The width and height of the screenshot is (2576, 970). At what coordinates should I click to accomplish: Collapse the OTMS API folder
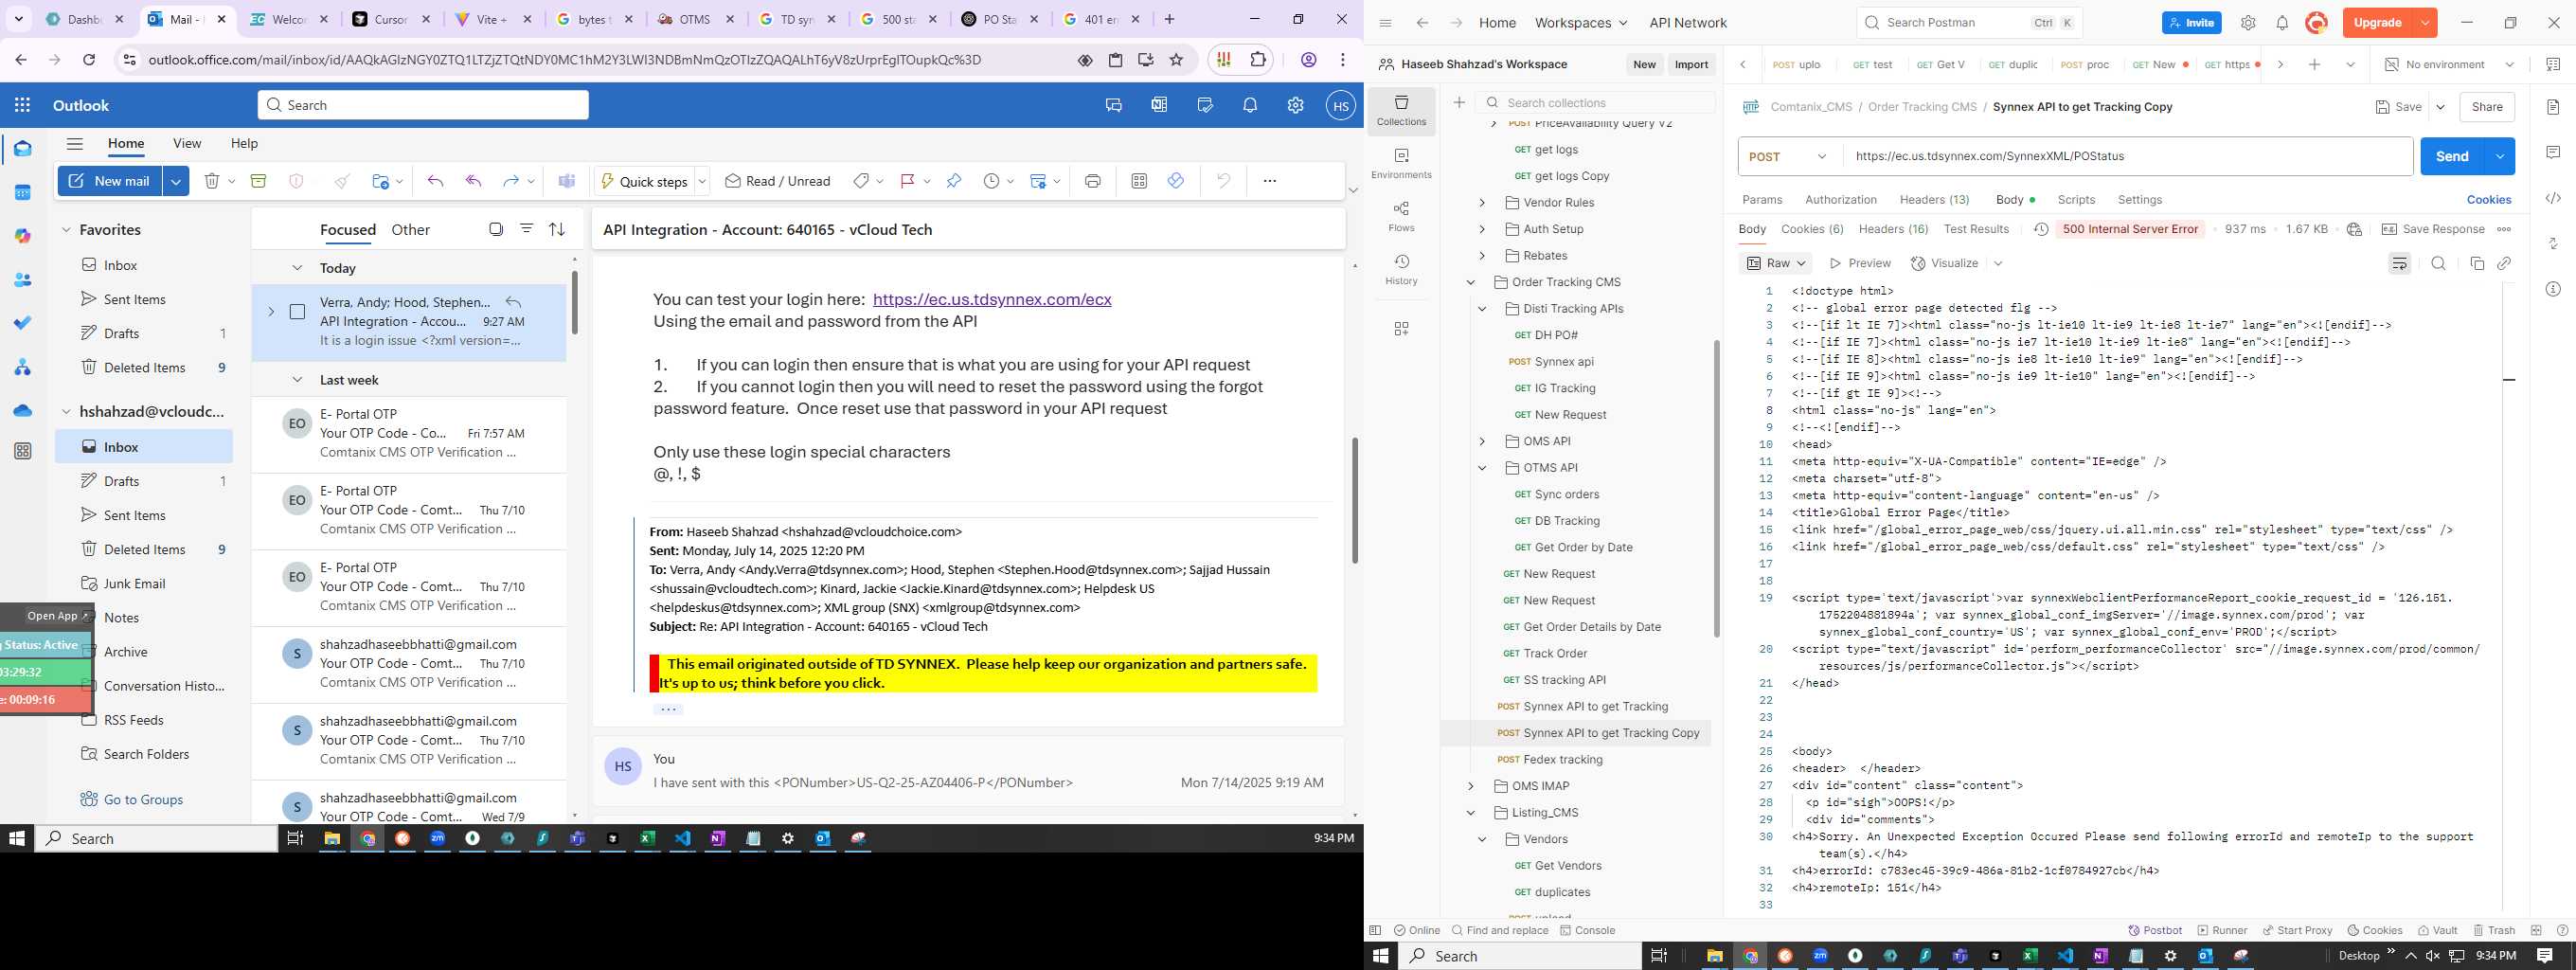1482,468
